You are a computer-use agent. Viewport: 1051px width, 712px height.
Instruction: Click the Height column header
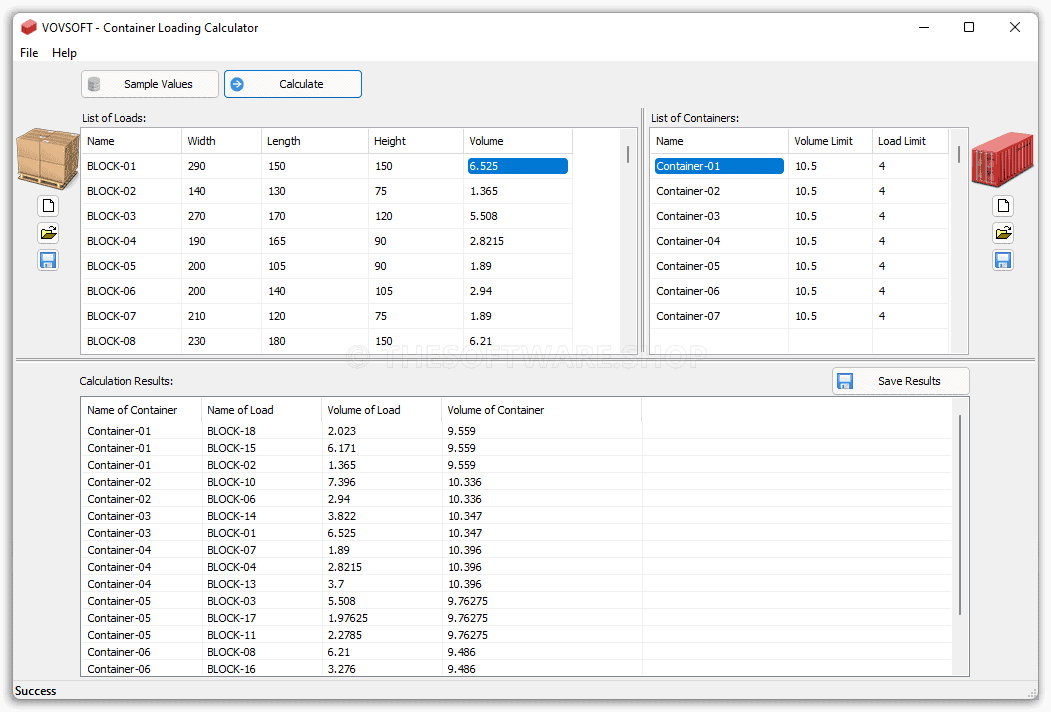(416, 141)
